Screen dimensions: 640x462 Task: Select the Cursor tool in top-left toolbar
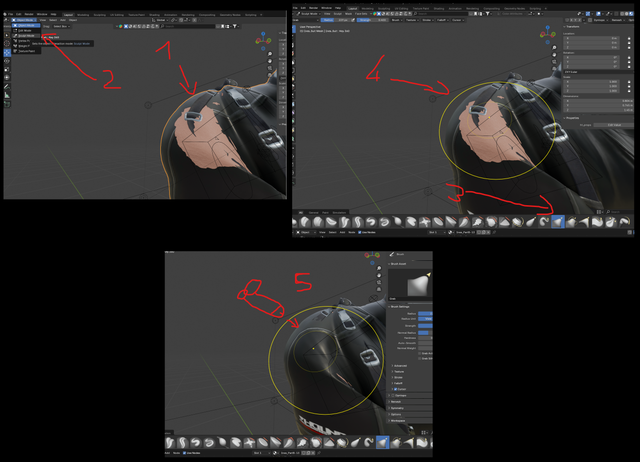[x=7, y=43]
